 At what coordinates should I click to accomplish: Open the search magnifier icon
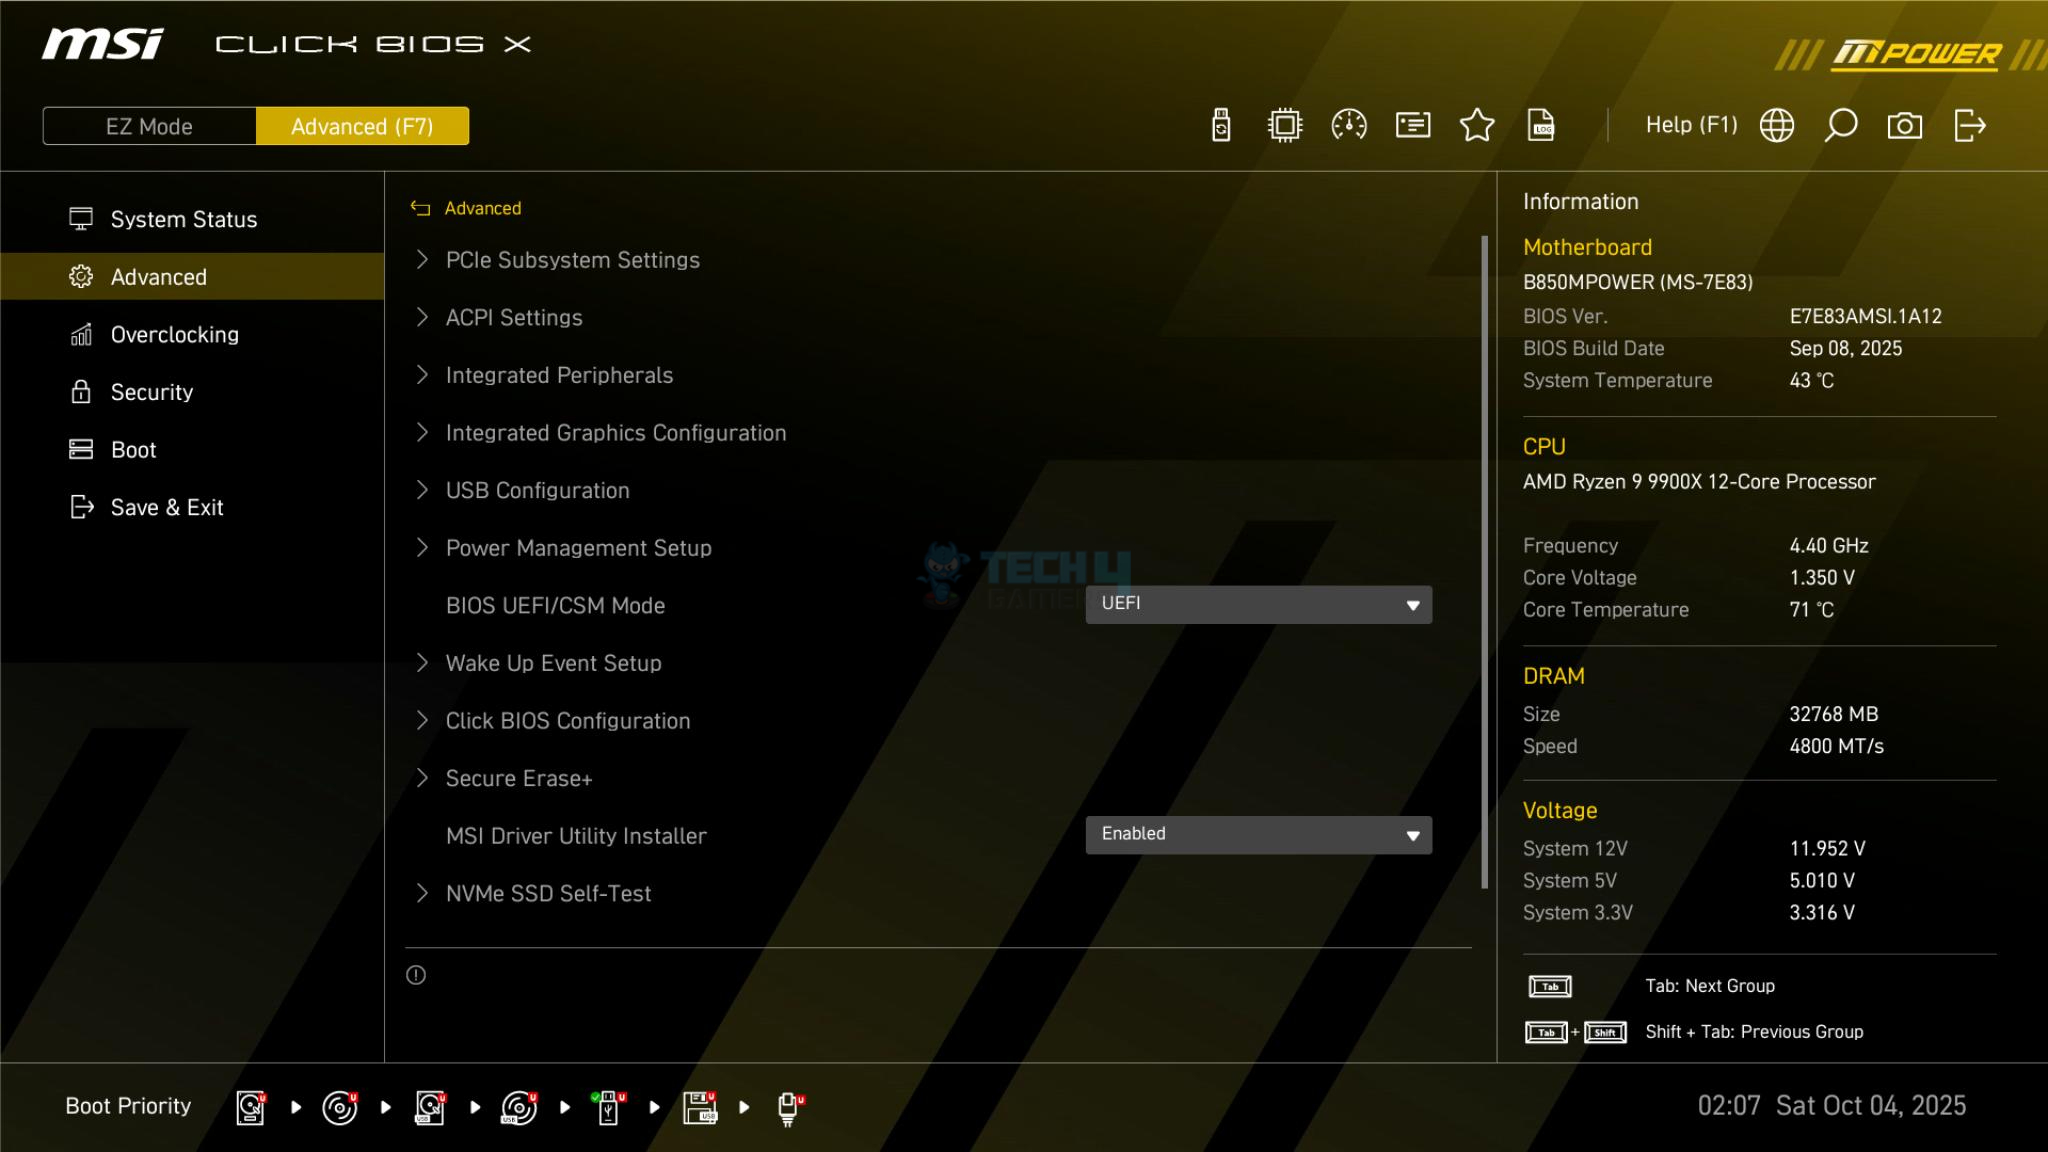tap(1840, 126)
